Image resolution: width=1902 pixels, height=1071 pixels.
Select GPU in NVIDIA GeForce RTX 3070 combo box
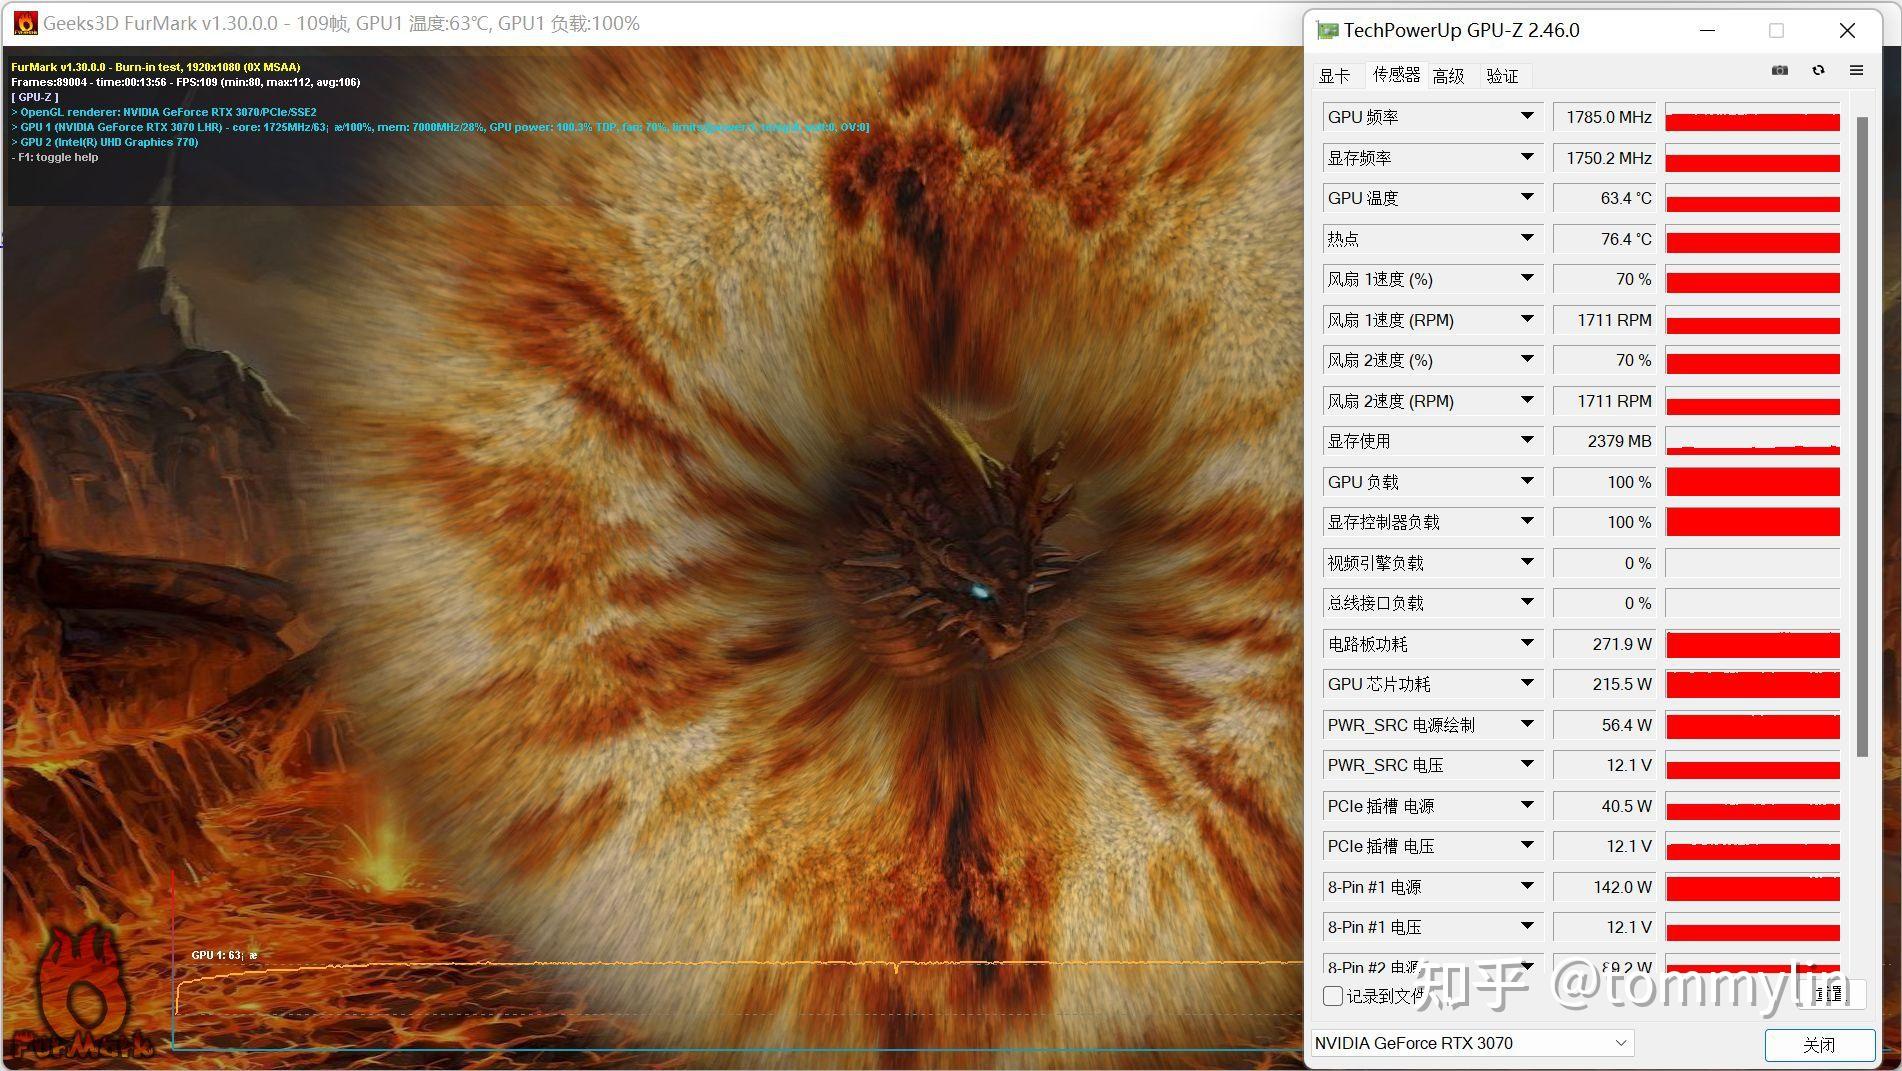[x=1472, y=1043]
